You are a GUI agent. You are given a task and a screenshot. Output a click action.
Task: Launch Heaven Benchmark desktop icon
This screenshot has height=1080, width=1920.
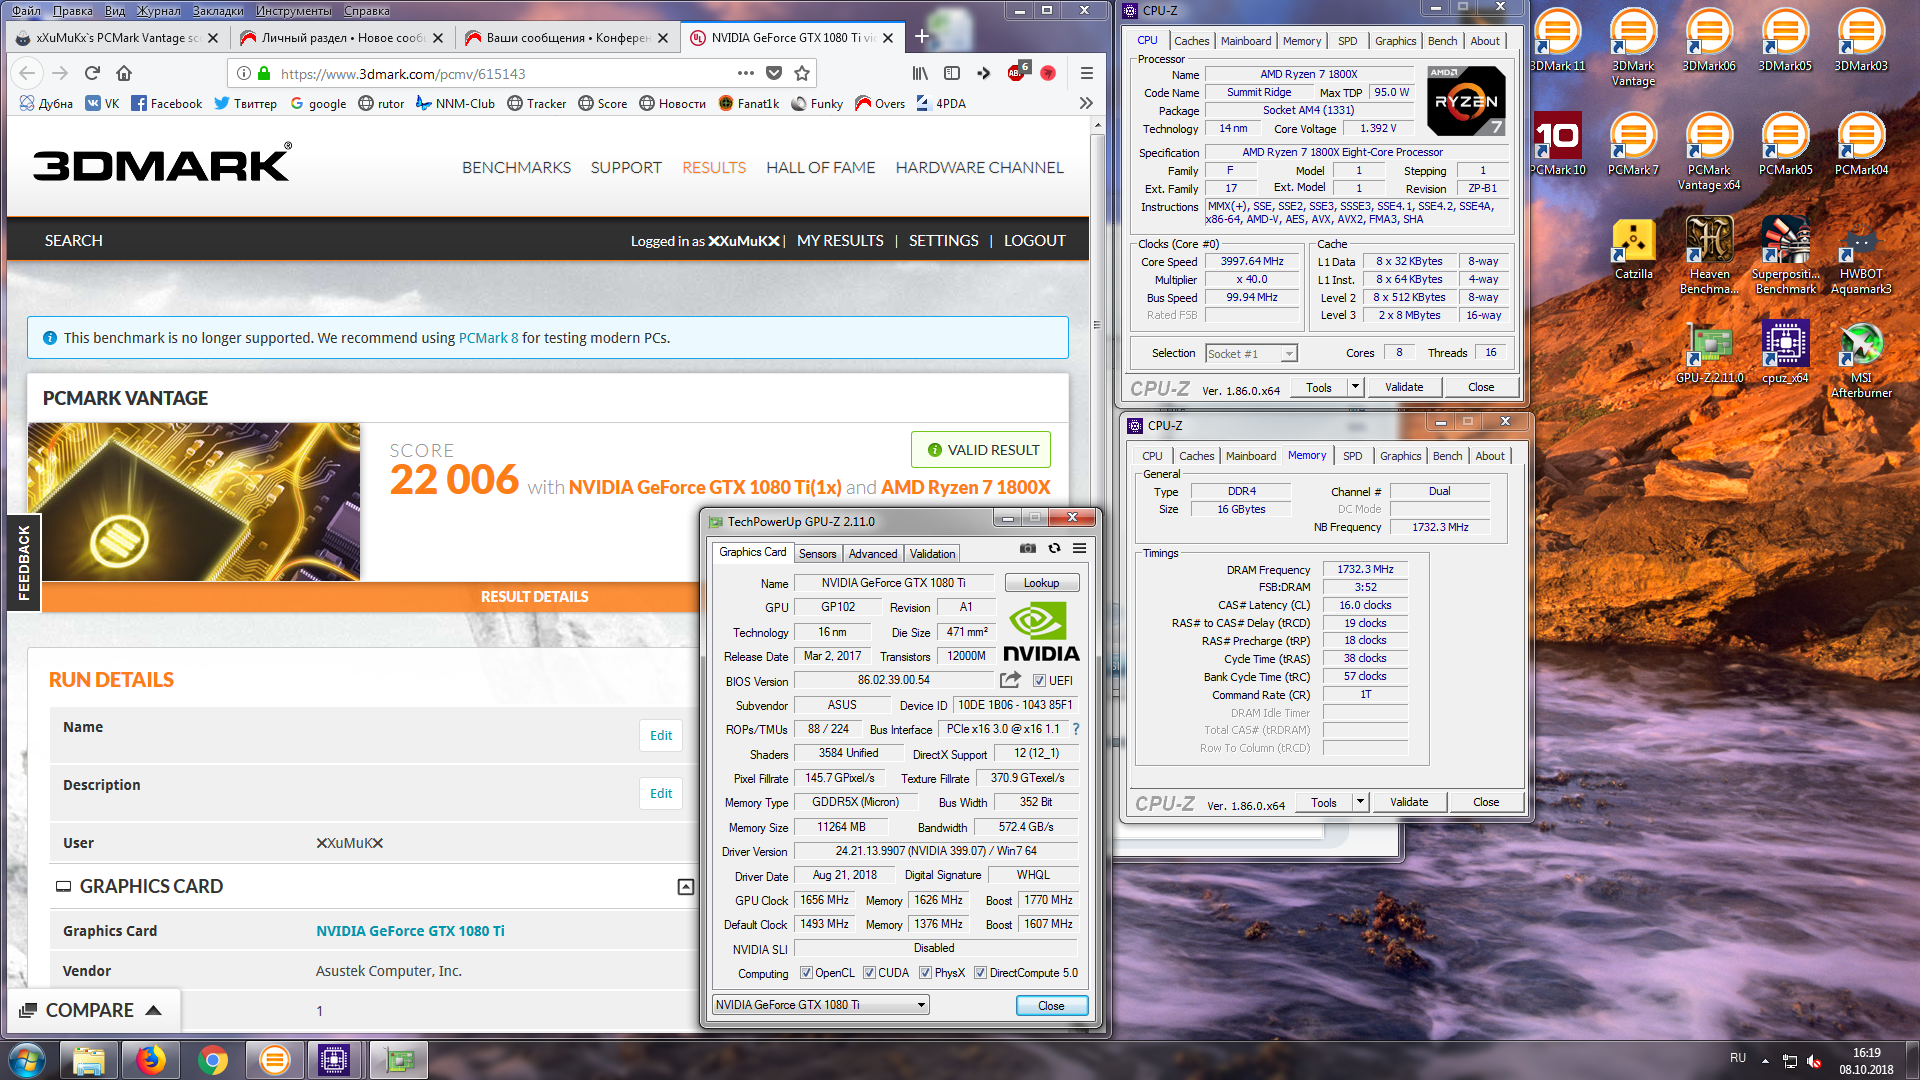[1709, 255]
